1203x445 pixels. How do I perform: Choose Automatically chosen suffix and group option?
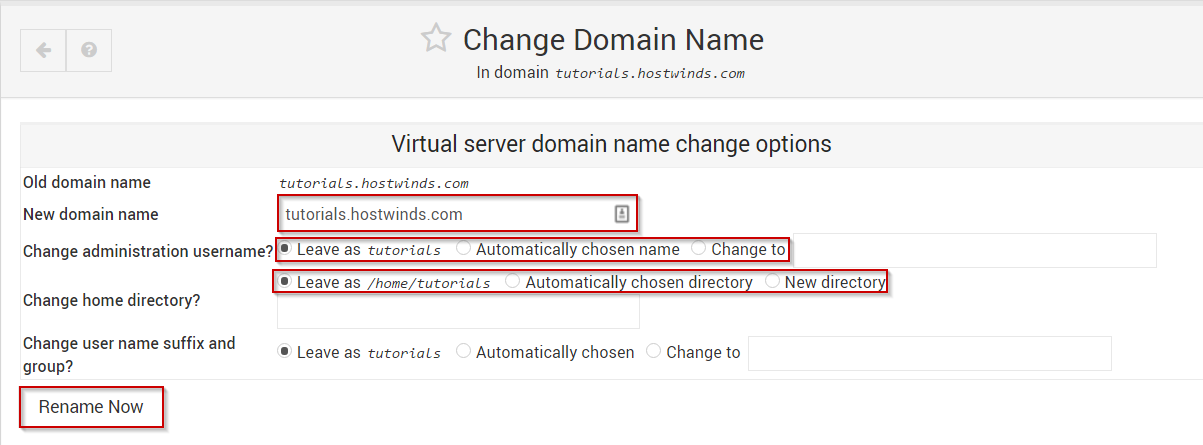tap(463, 352)
